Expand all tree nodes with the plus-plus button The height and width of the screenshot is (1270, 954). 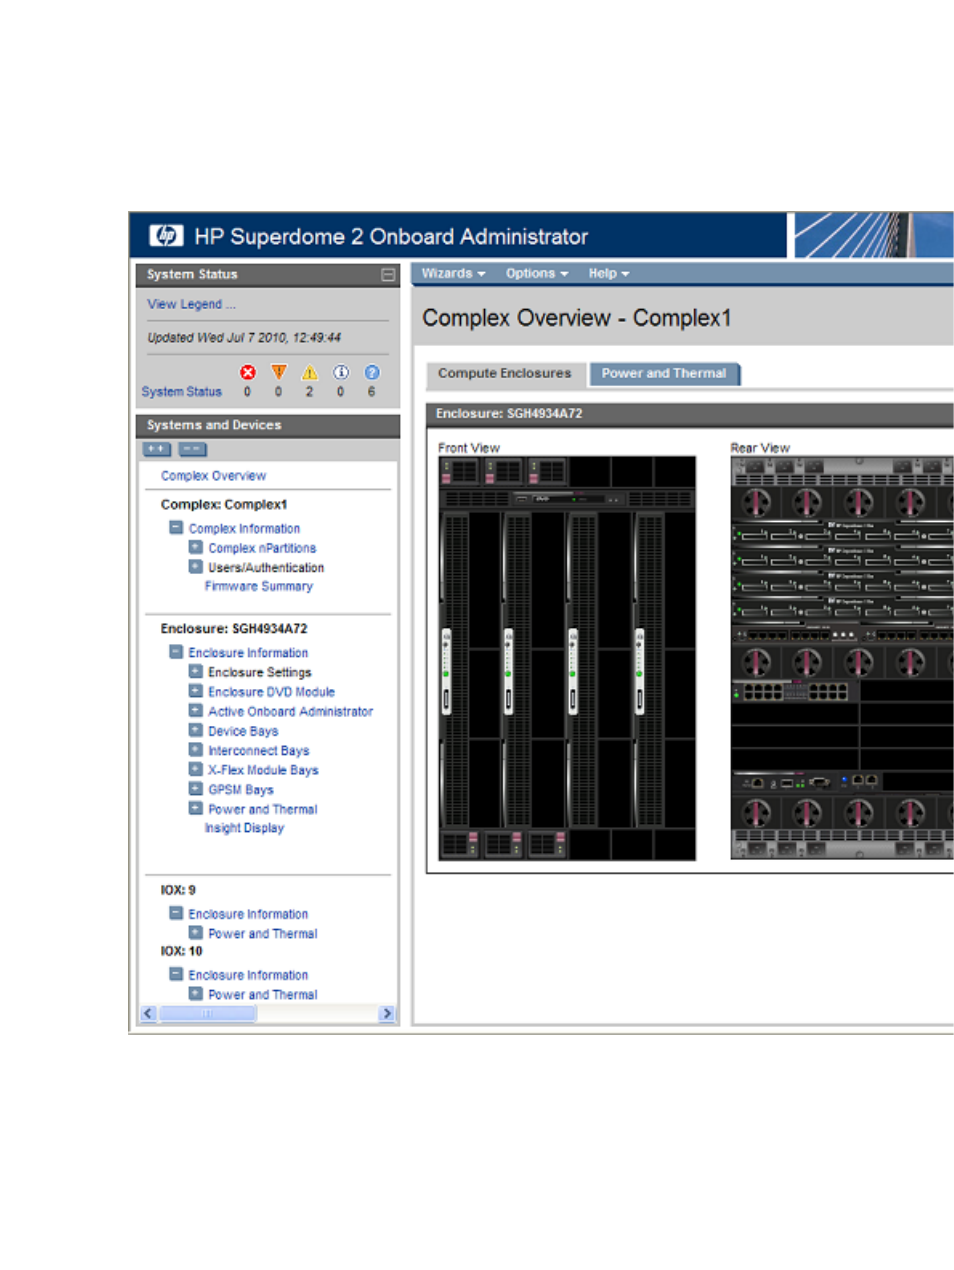(x=157, y=449)
